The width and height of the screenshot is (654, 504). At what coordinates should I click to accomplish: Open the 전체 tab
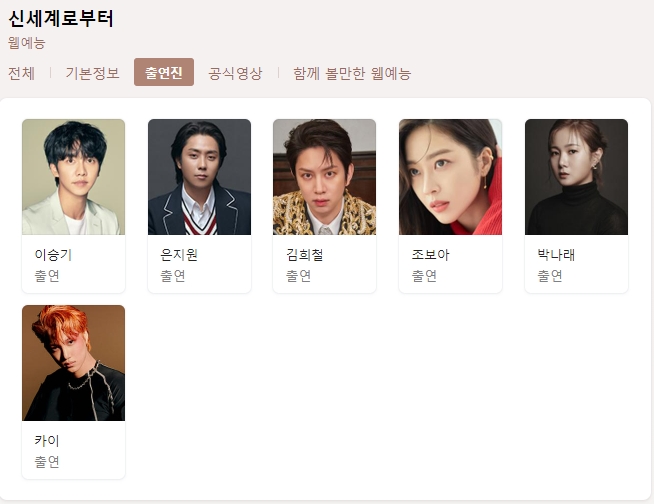pyautogui.click(x=21, y=73)
